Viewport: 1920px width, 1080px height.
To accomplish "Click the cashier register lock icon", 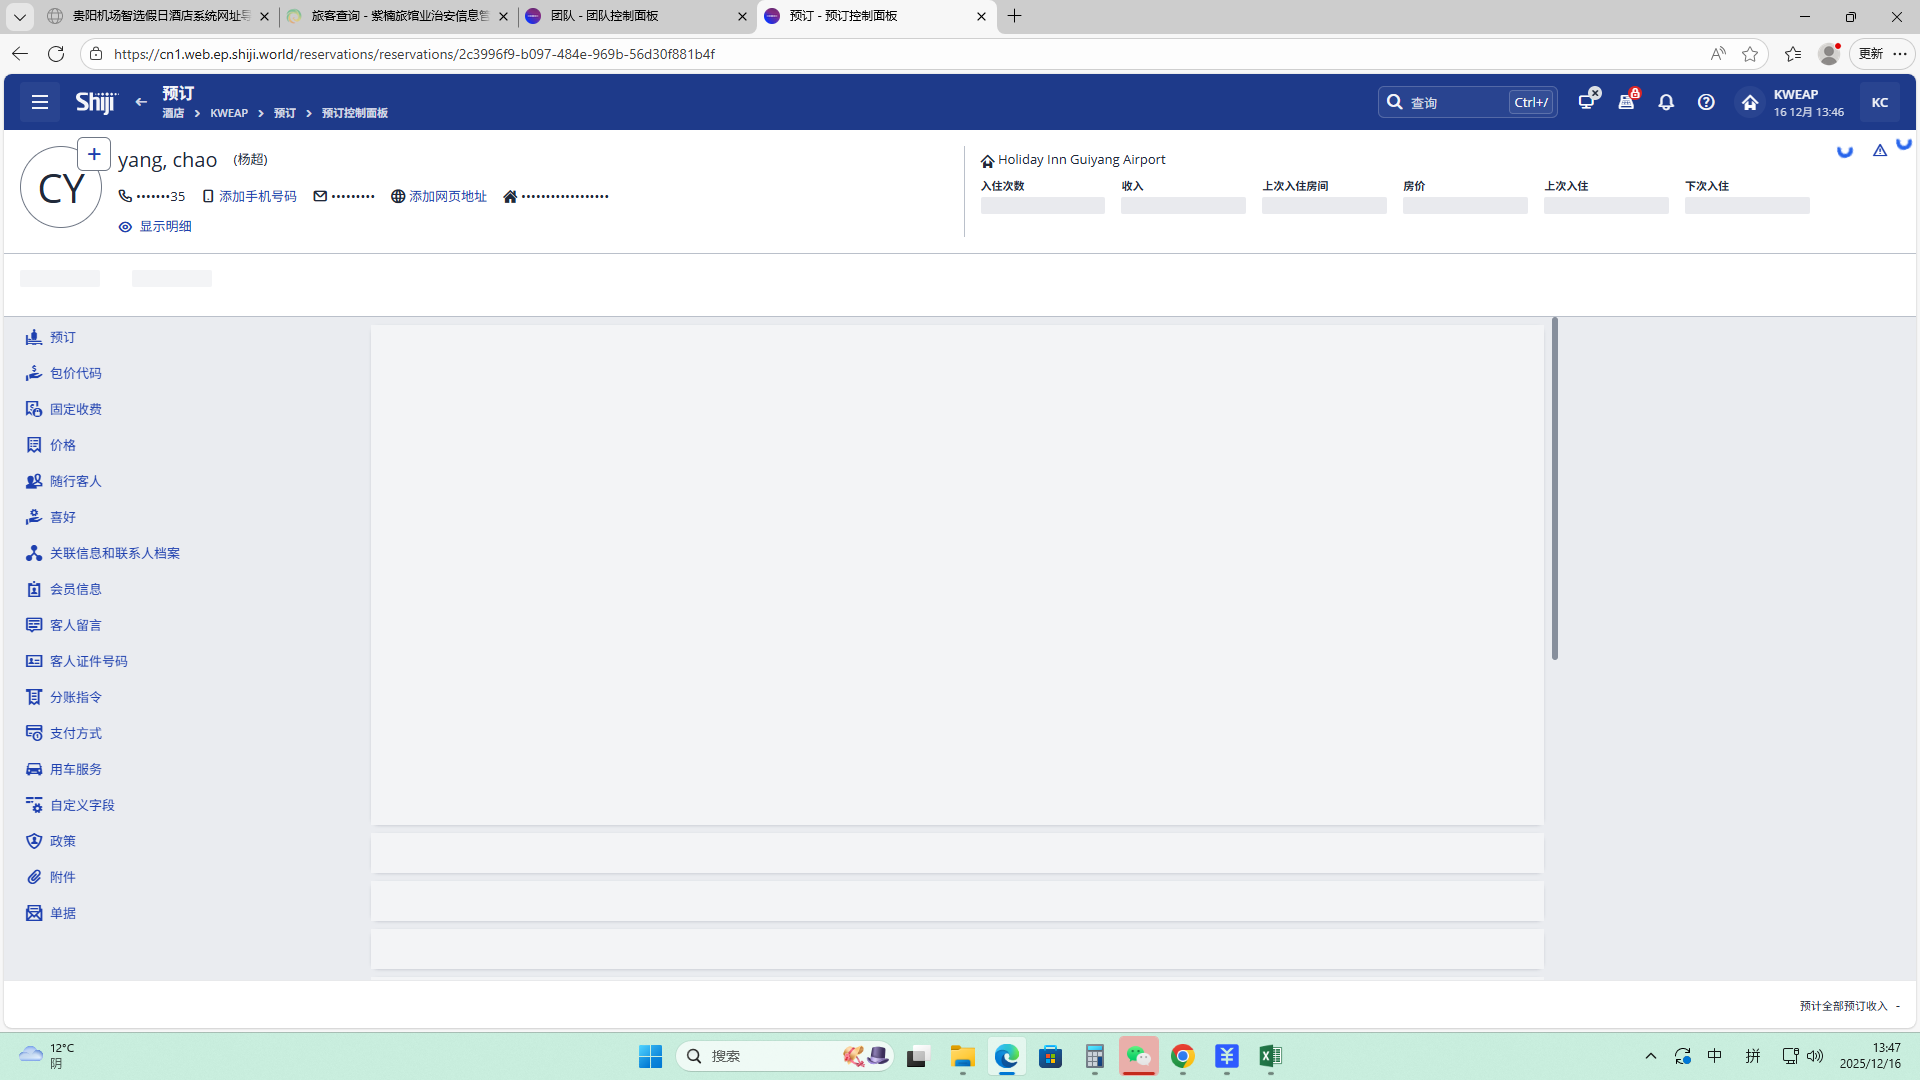I will (x=1626, y=102).
